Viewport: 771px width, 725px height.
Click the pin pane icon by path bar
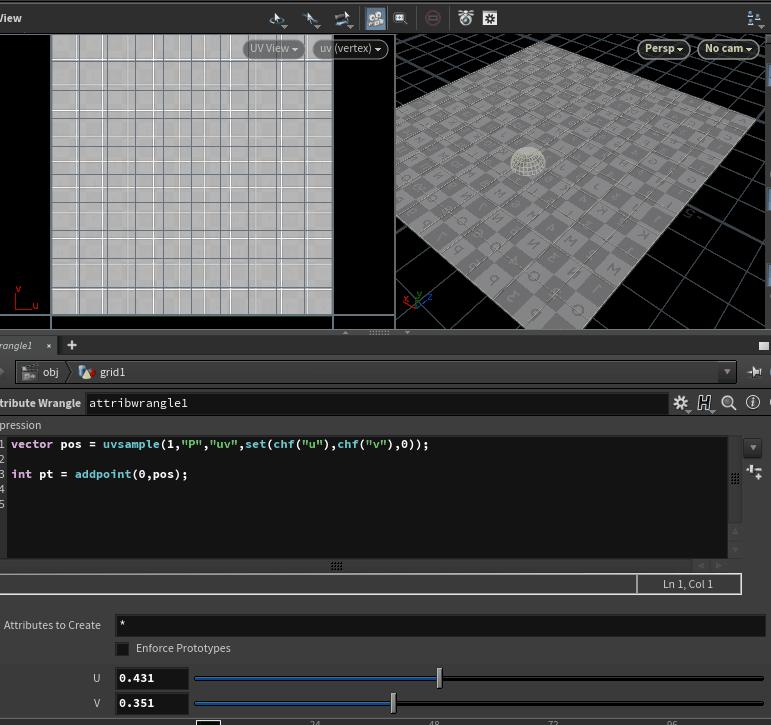point(754,372)
